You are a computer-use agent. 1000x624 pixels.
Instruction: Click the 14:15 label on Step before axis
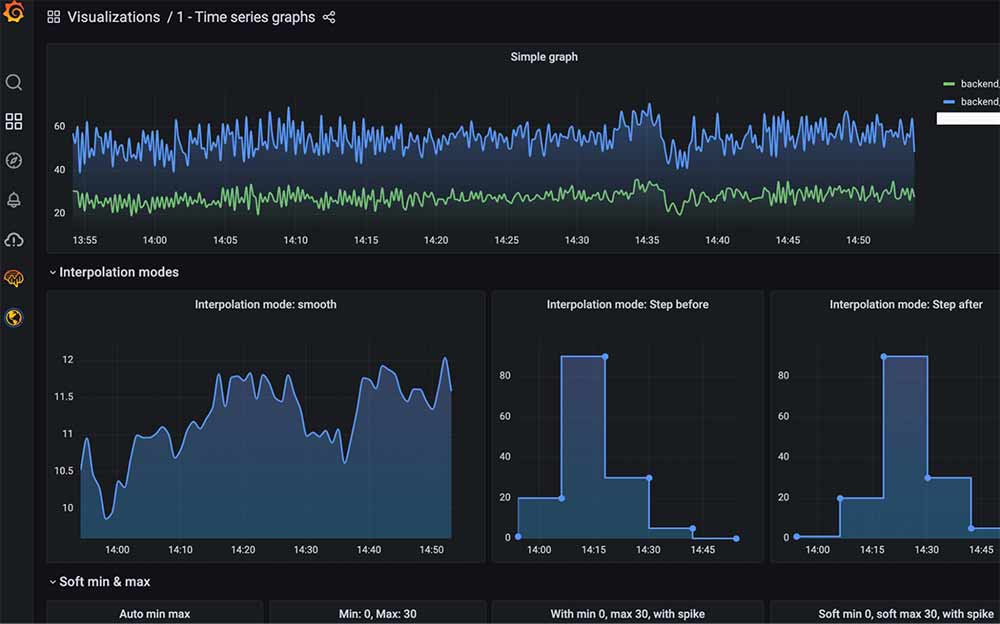594,549
